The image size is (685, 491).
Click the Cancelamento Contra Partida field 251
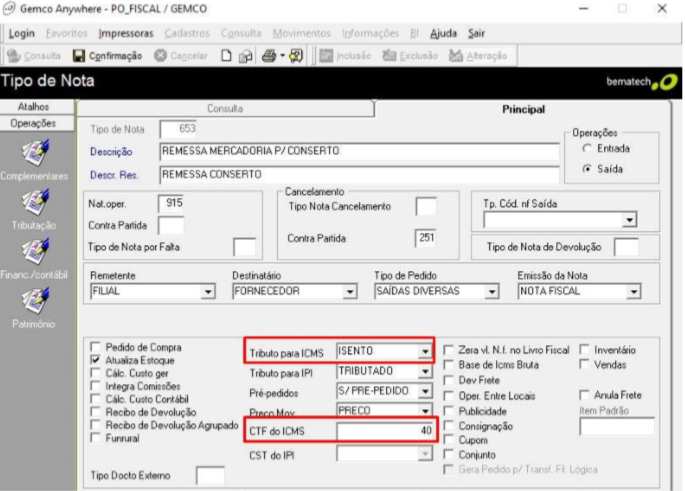pos(426,238)
